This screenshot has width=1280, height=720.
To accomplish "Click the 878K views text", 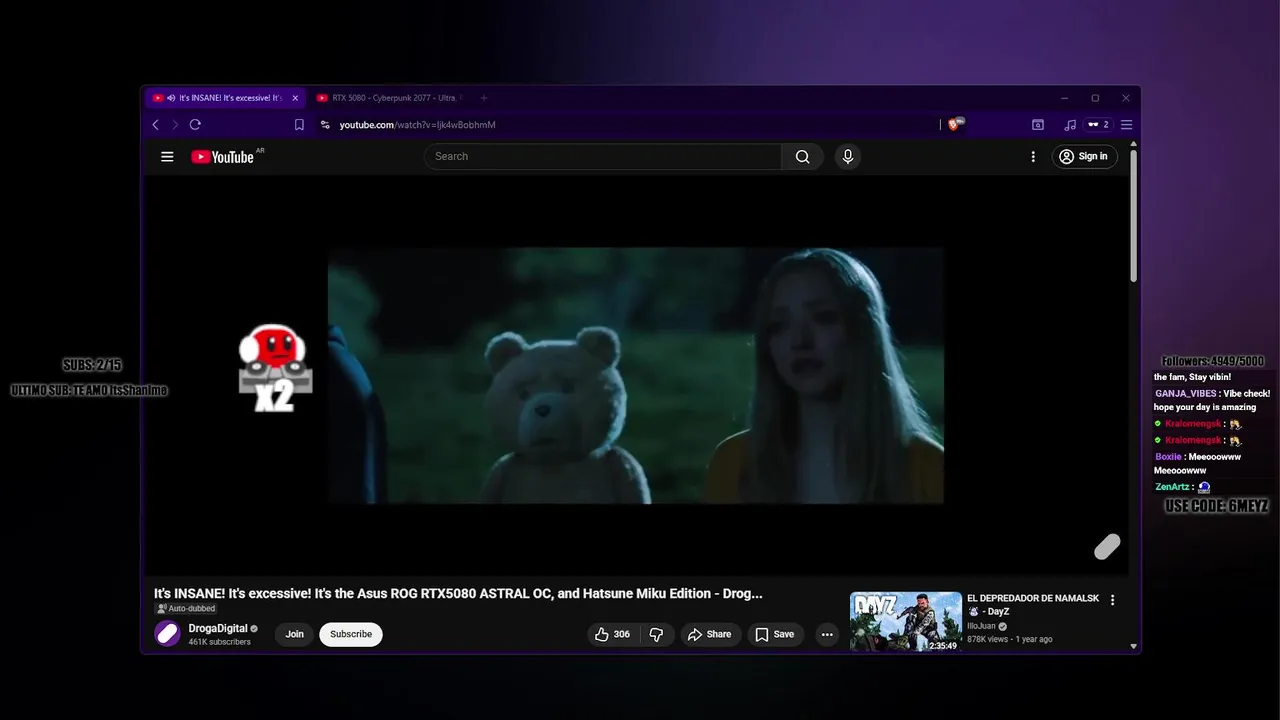I will pos(988,639).
